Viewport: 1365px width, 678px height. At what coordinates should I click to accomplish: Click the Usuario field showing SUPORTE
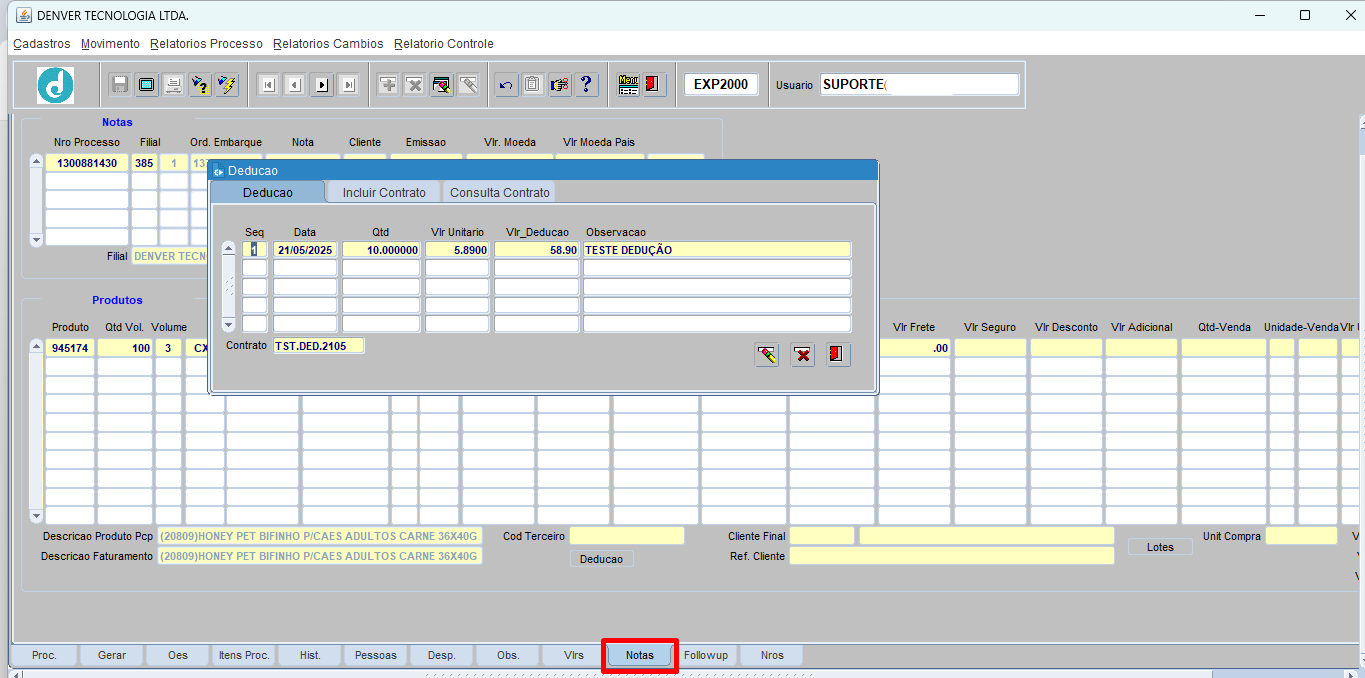(x=919, y=84)
